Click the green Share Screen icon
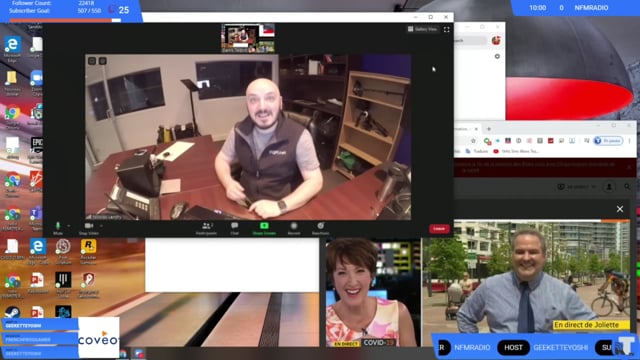This screenshot has width=640, height=360. [x=264, y=226]
